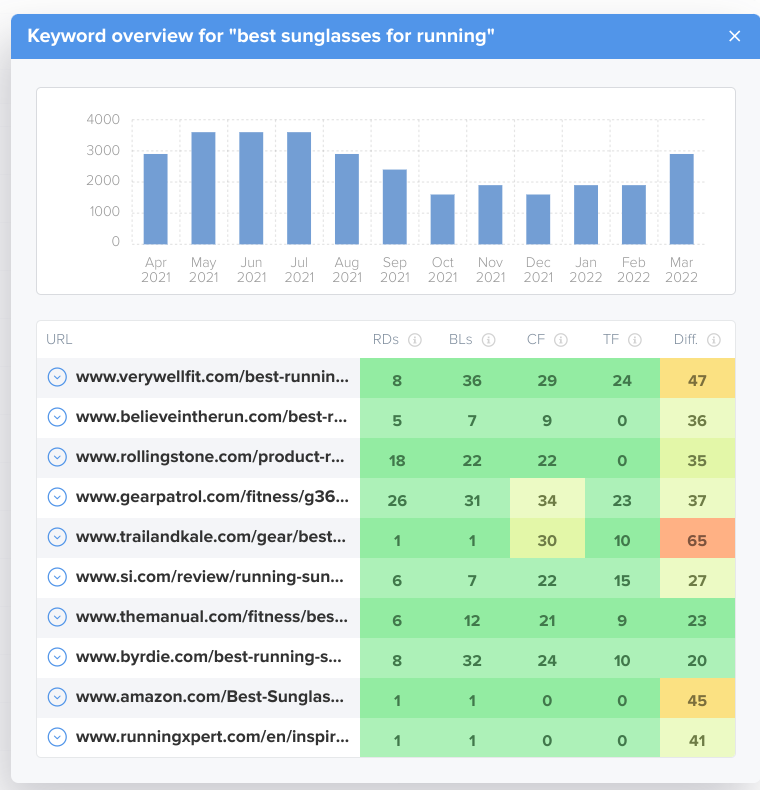The height and width of the screenshot is (790, 760).
Task: Click the BLs info icon
Action: coord(488,340)
